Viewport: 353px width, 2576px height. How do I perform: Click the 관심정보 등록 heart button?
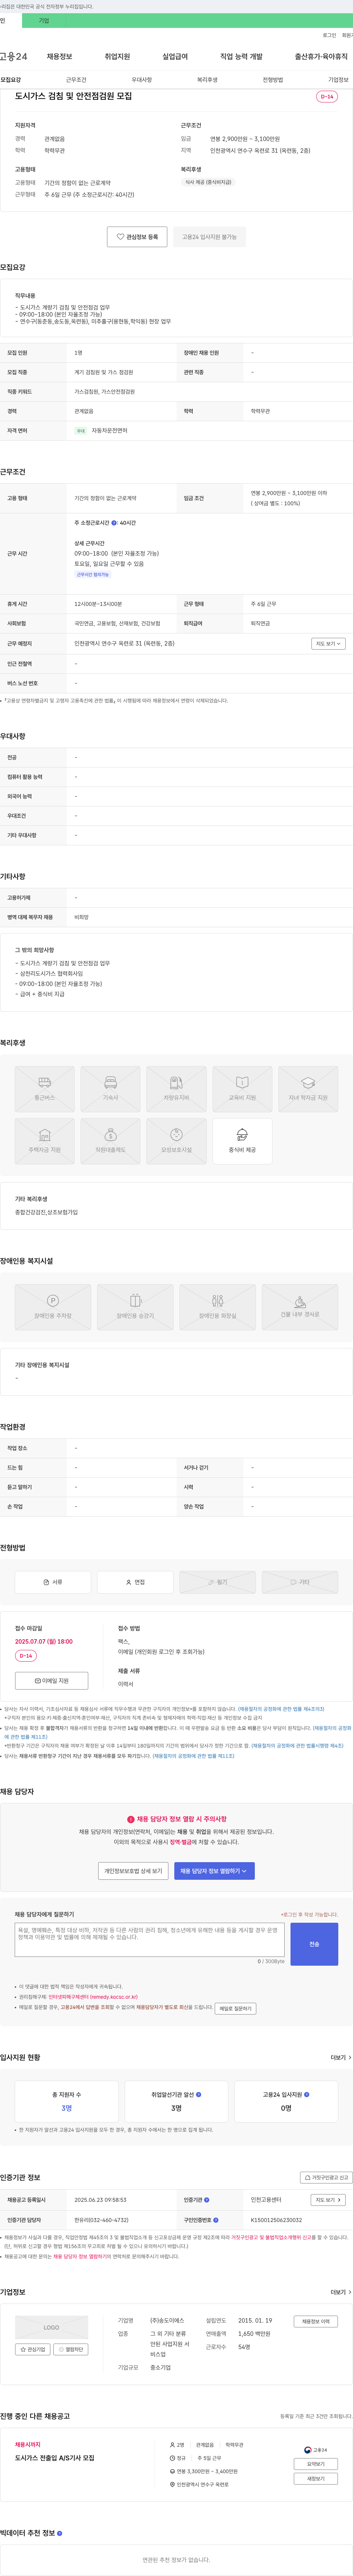tap(137, 237)
